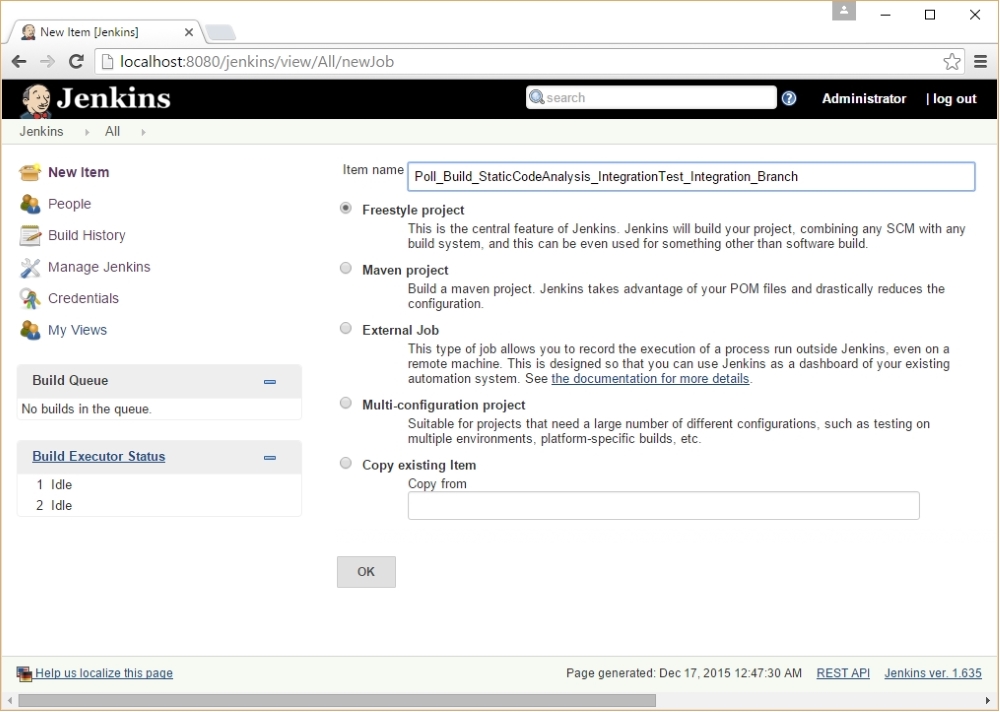Click the log out link
The height and width of the screenshot is (712, 1000).
pyautogui.click(x=954, y=99)
